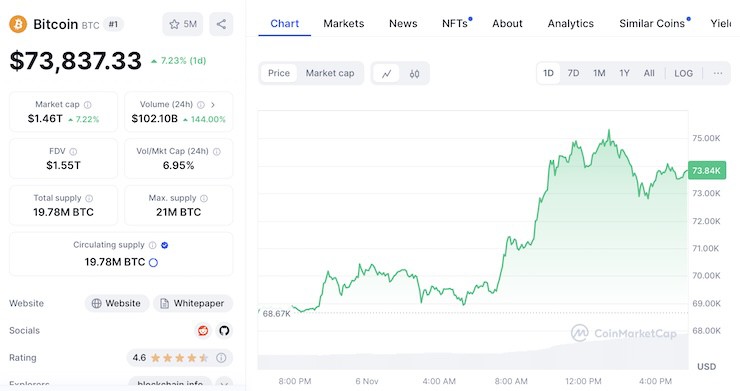This screenshot has height=391, width=740.
Task: Click the rating info icon
Action: tap(221, 358)
